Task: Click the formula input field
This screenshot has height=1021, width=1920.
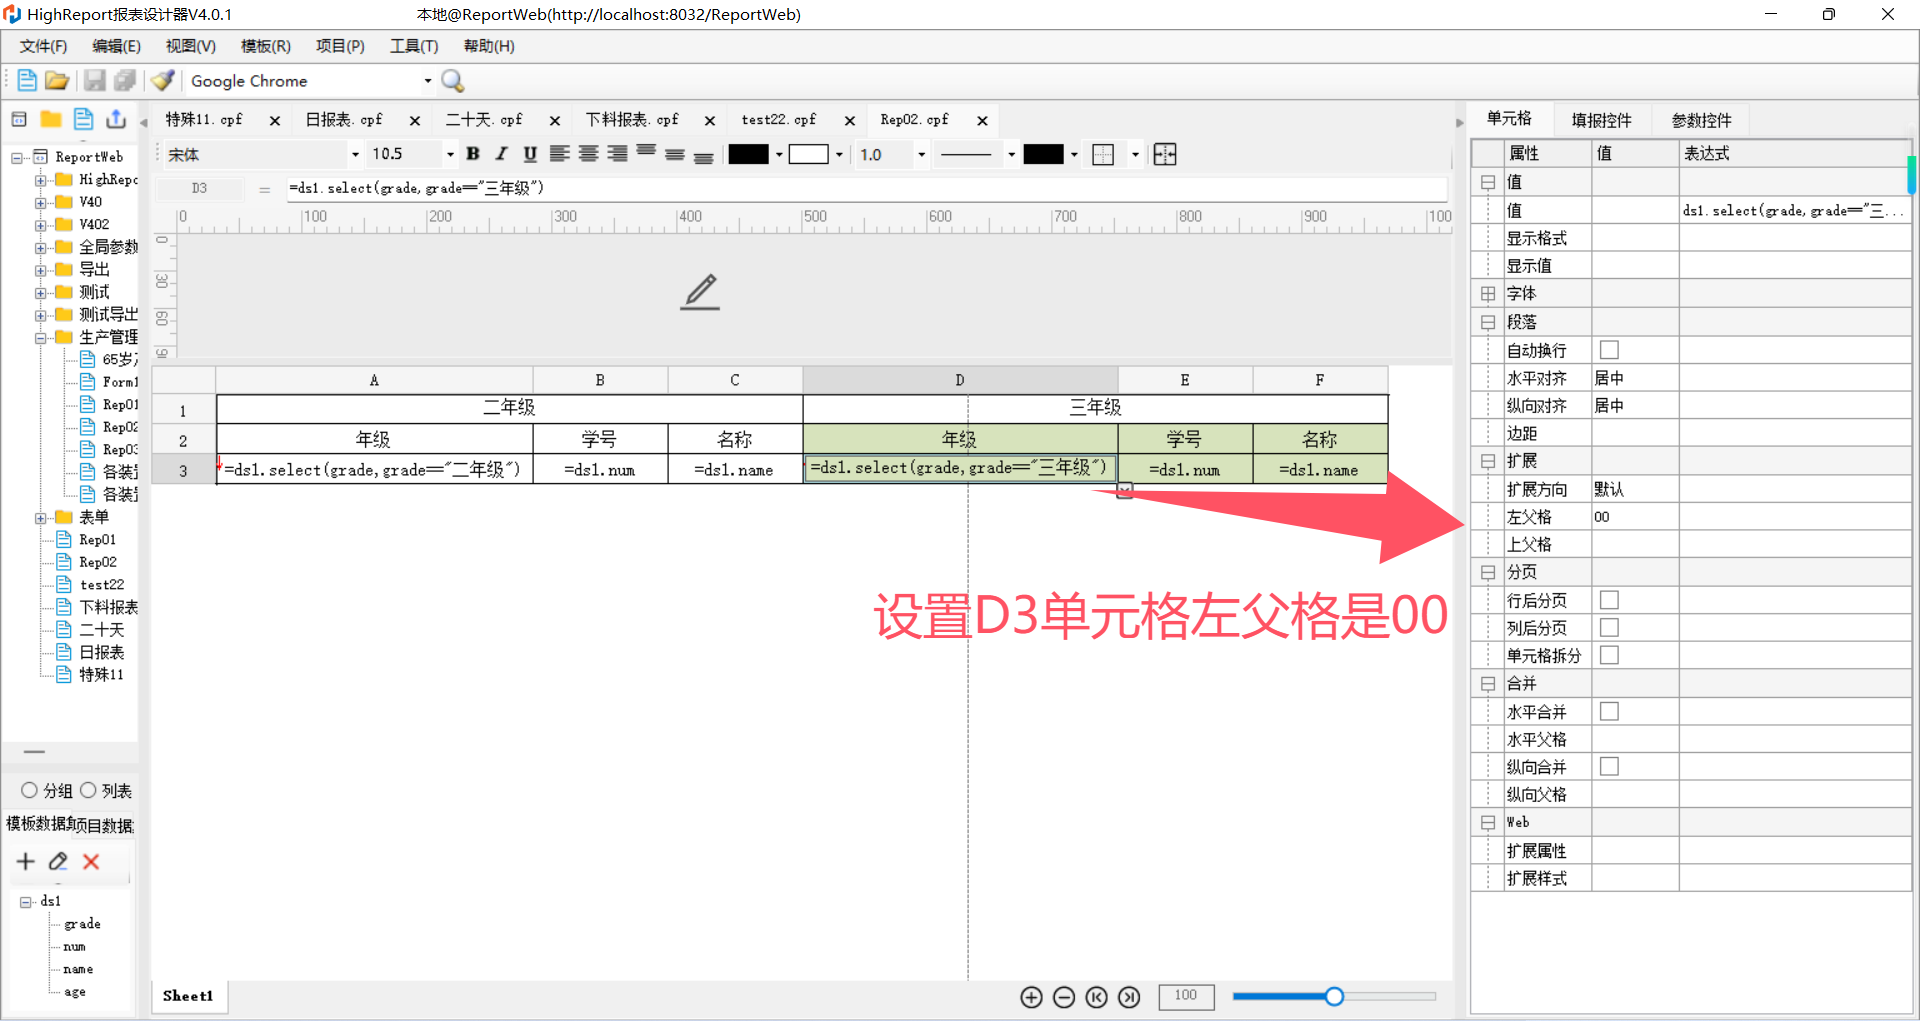Action: pos(860,188)
